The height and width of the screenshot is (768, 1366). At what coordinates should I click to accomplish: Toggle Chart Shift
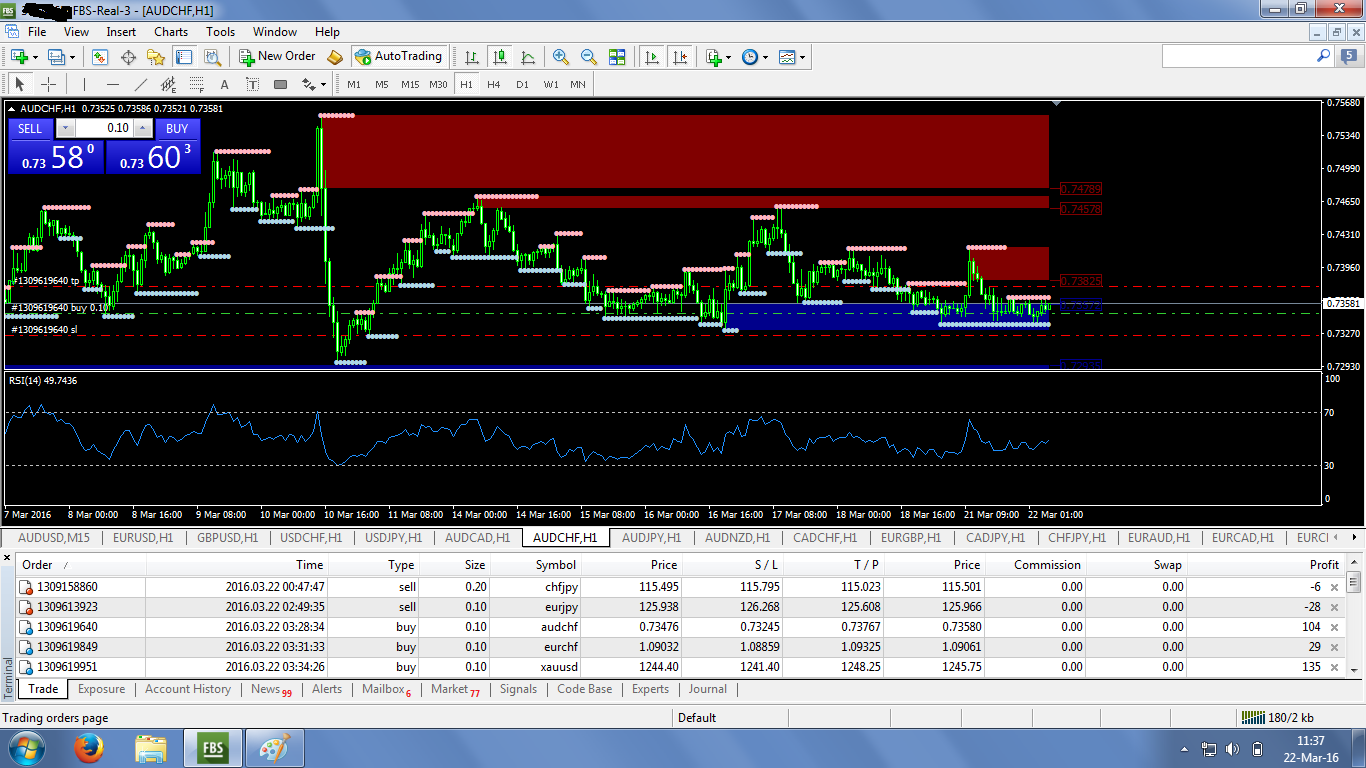coord(680,57)
